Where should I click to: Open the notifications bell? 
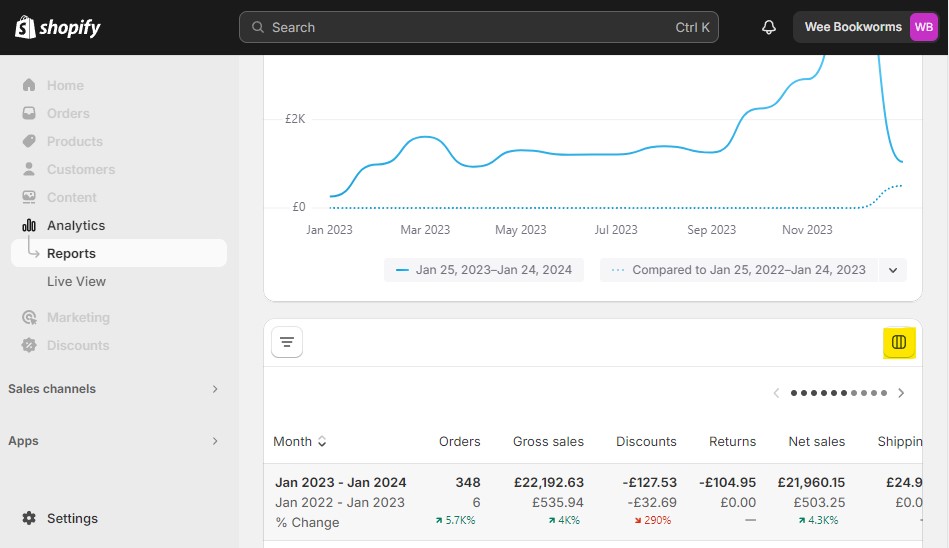pyautogui.click(x=769, y=27)
